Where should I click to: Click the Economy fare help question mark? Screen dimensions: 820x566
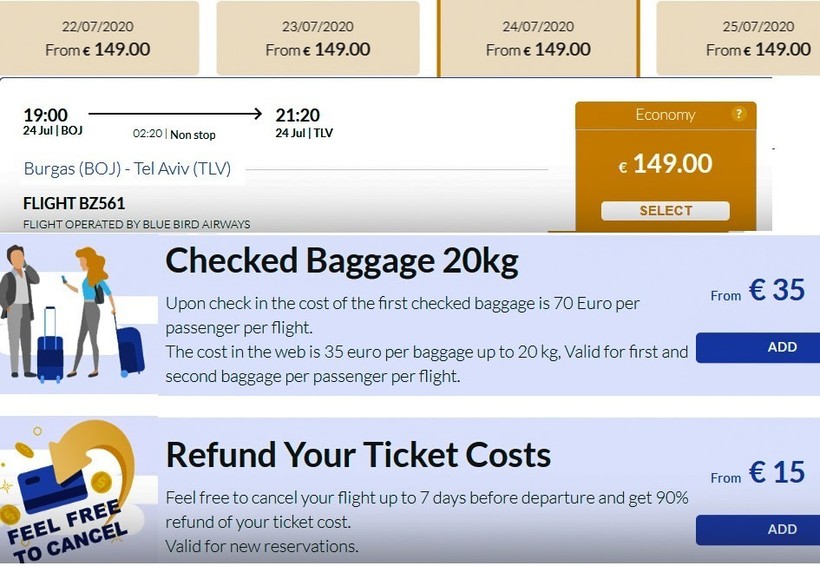coord(739,114)
